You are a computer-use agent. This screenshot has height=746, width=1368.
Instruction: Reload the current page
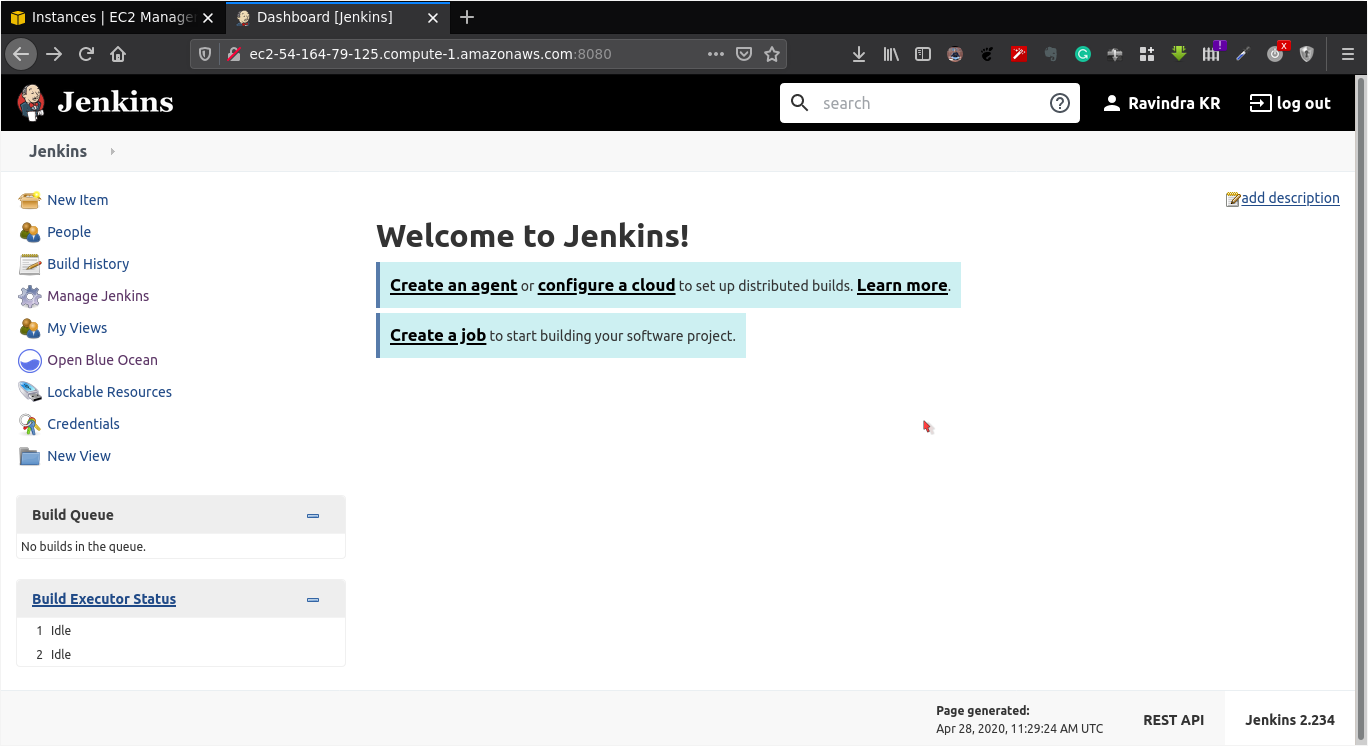point(86,54)
